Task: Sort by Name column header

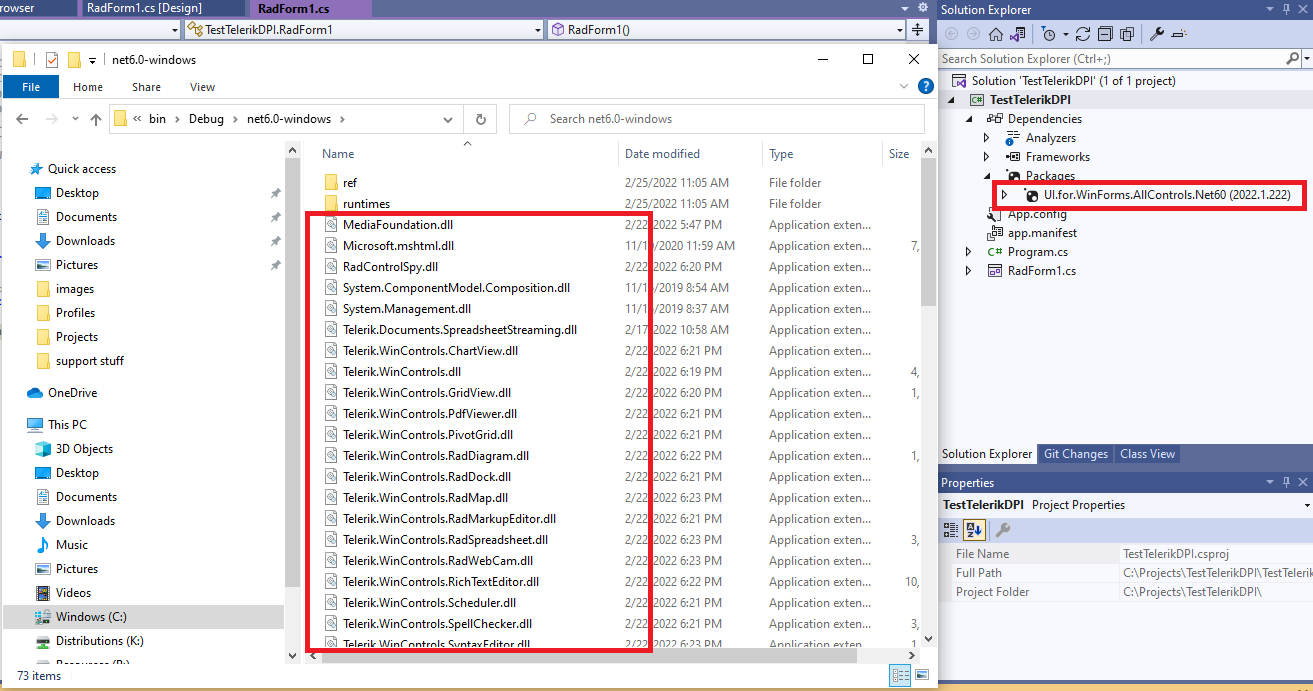Action: (x=338, y=154)
